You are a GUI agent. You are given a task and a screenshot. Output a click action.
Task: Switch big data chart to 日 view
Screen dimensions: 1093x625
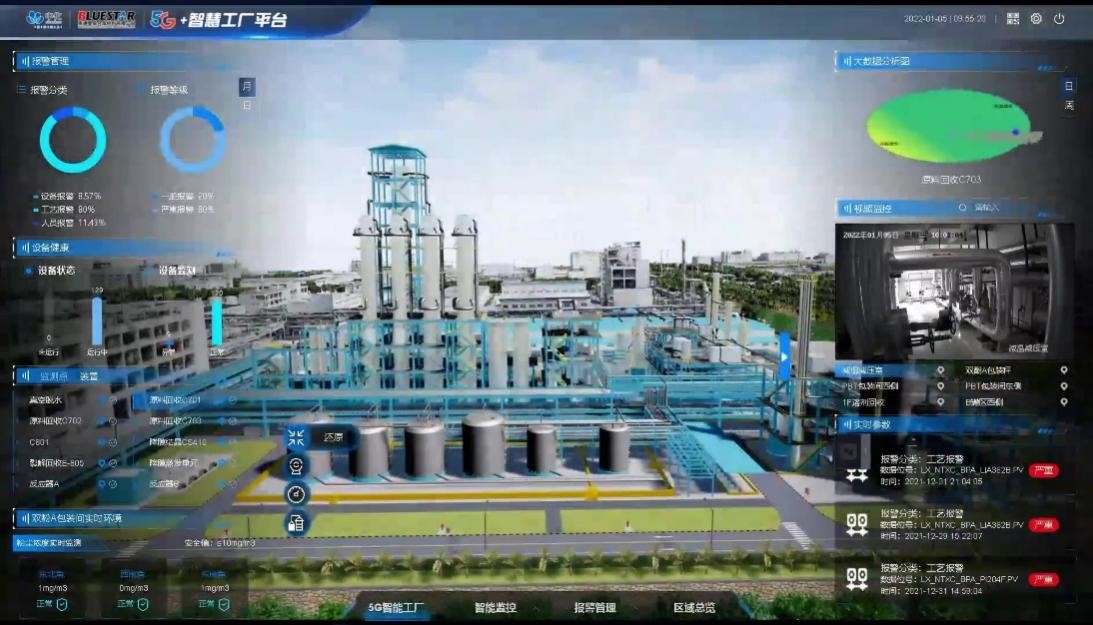tap(1069, 86)
